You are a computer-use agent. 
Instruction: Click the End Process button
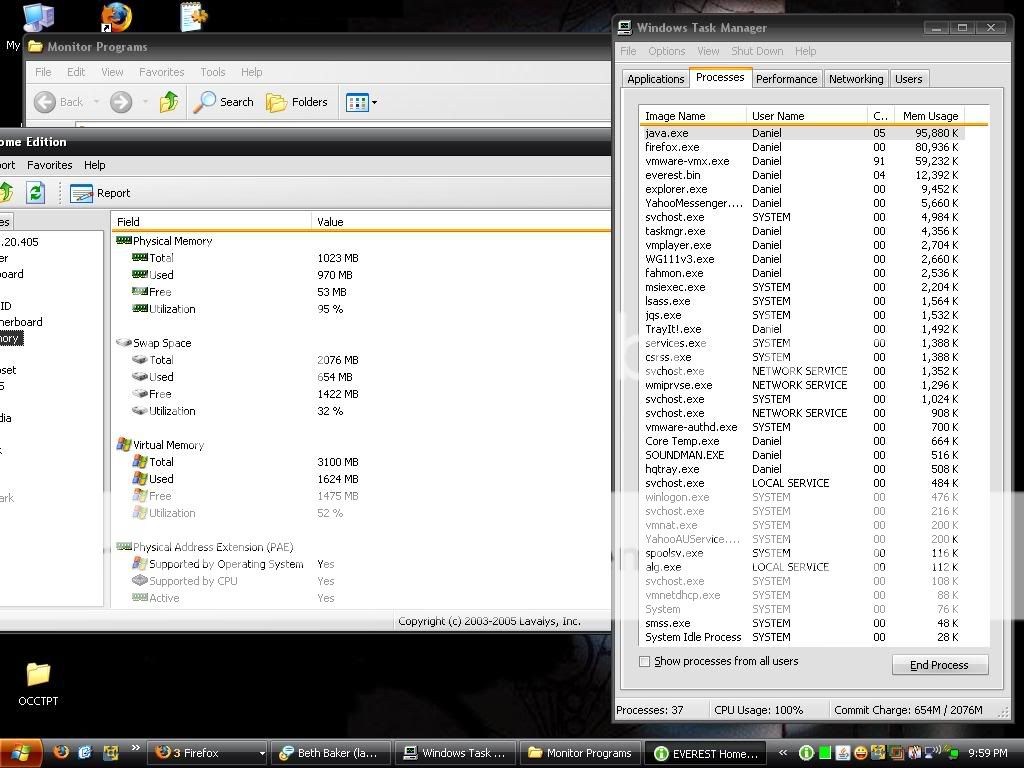pyautogui.click(x=939, y=665)
